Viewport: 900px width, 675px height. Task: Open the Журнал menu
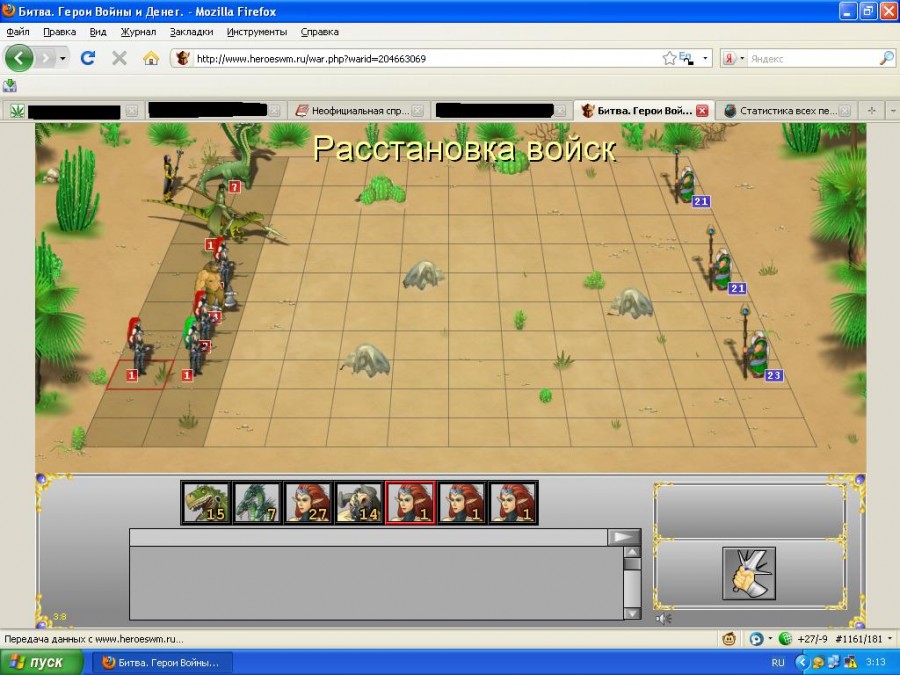point(138,32)
